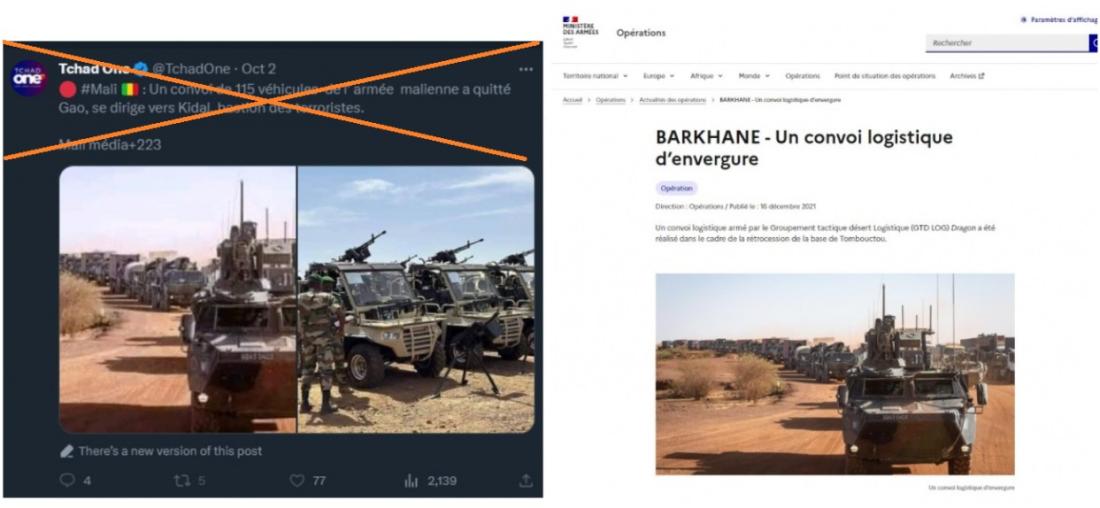The image size is (1100, 508).
Task: Click the share upload icon on the tweet
Action: tap(525, 481)
